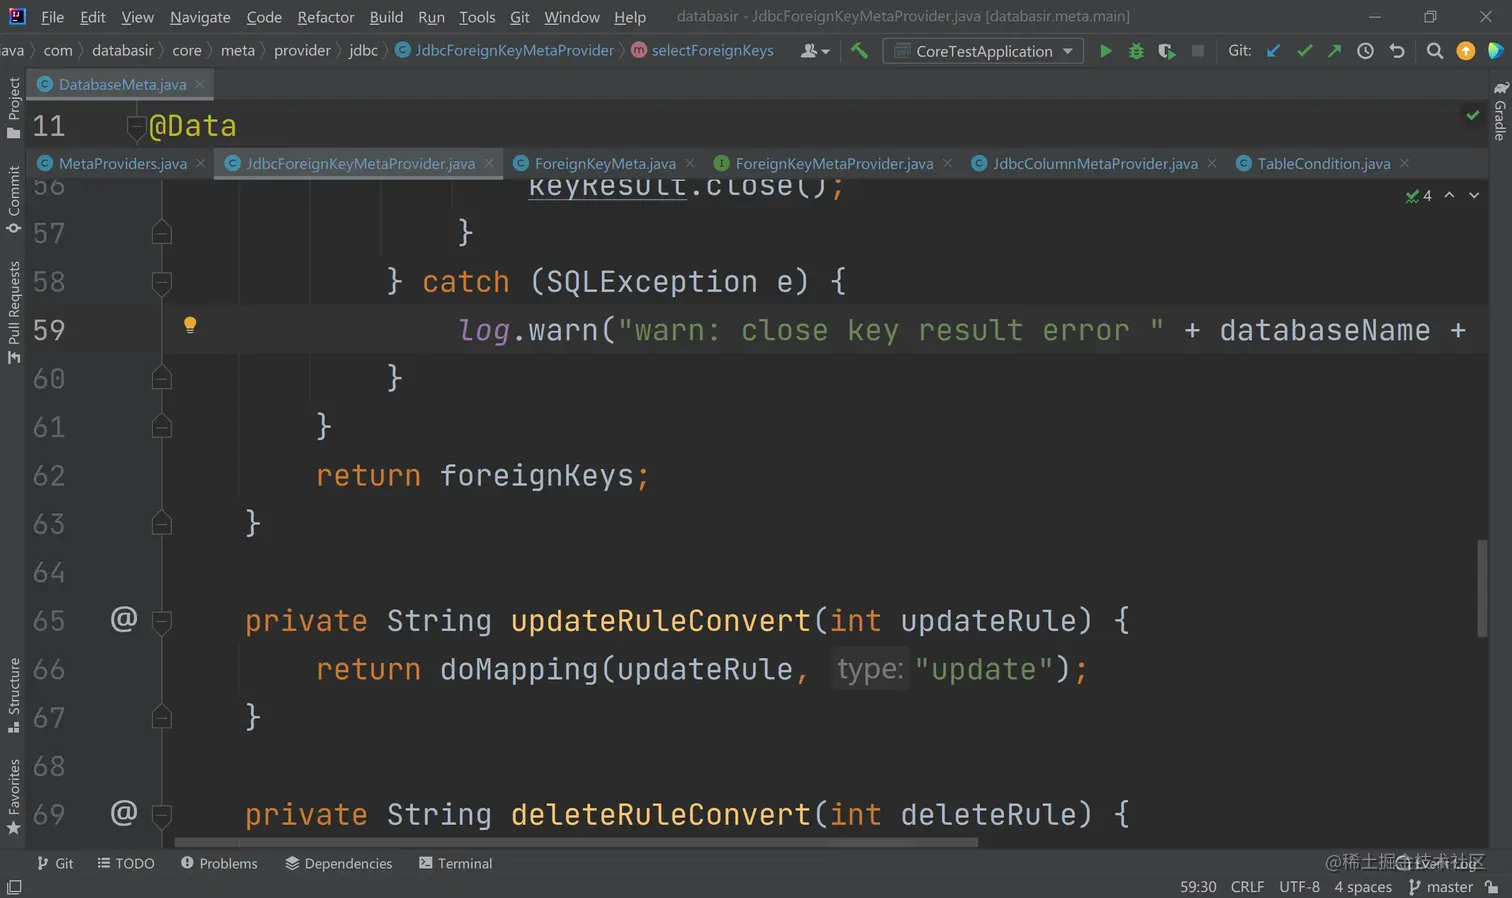1512x898 pixels.
Task: Fold the block ending on line 60
Action: coord(162,378)
